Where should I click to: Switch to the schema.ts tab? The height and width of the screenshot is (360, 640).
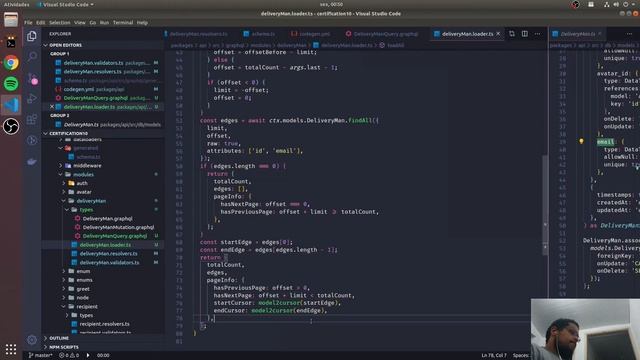[x=260, y=34]
